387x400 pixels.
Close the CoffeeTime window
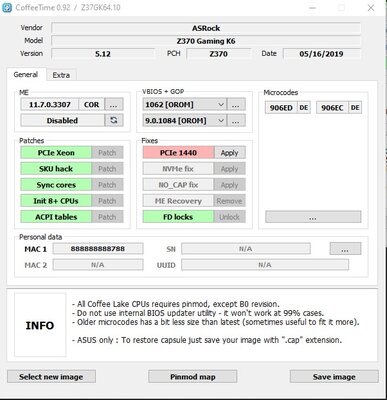tap(371, 8)
